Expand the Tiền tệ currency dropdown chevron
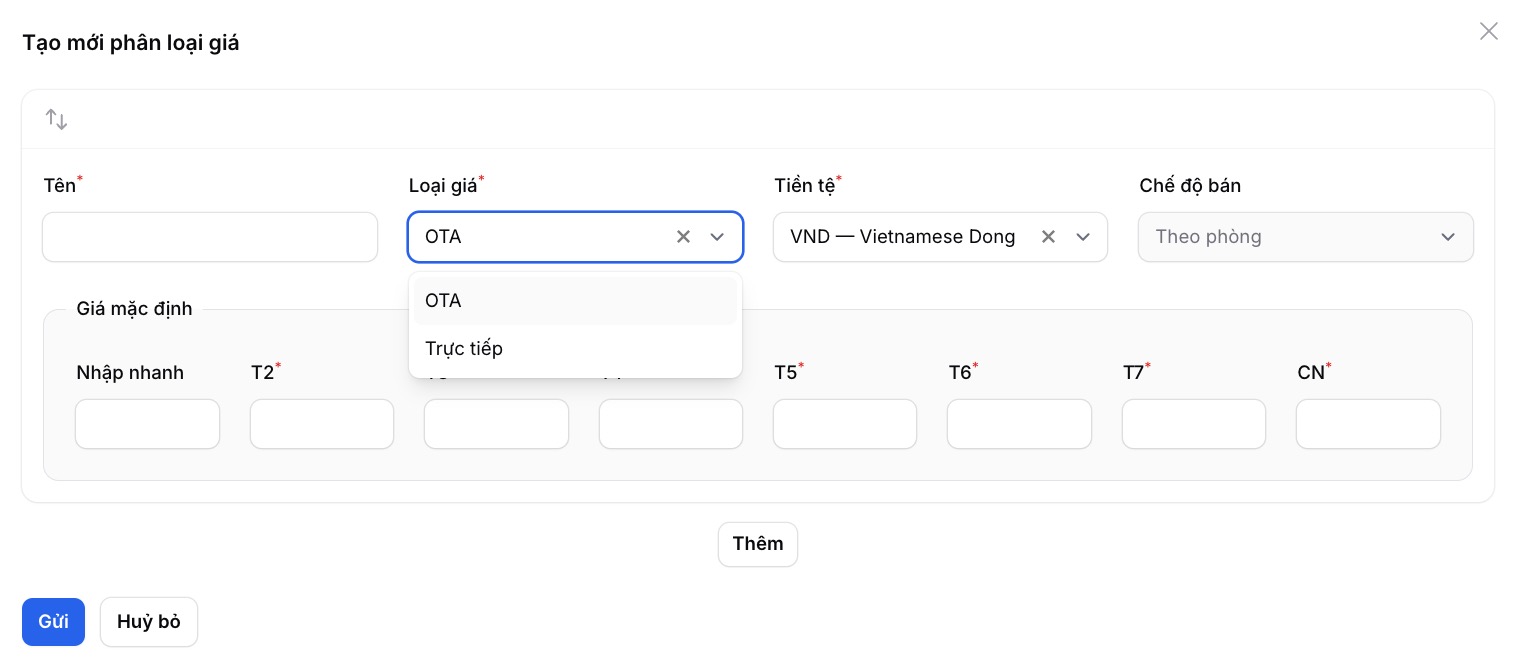This screenshot has height=668, width=1516. [1083, 237]
